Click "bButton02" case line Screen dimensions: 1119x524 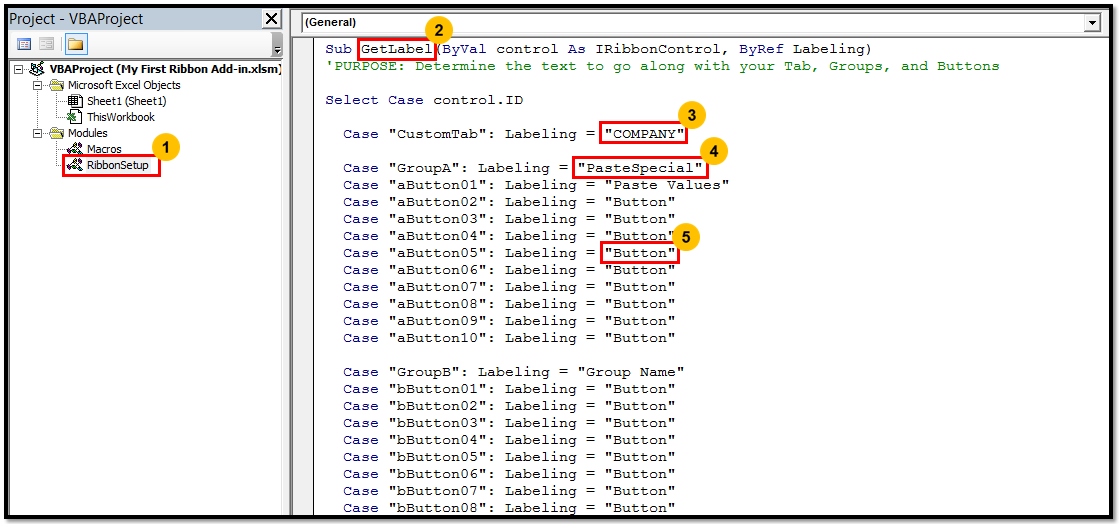[509, 406]
